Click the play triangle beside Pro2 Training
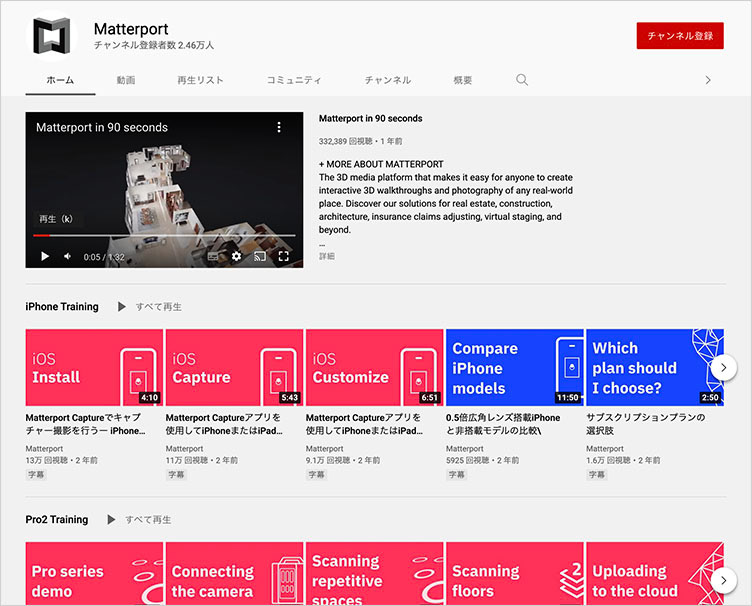 [111, 520]
